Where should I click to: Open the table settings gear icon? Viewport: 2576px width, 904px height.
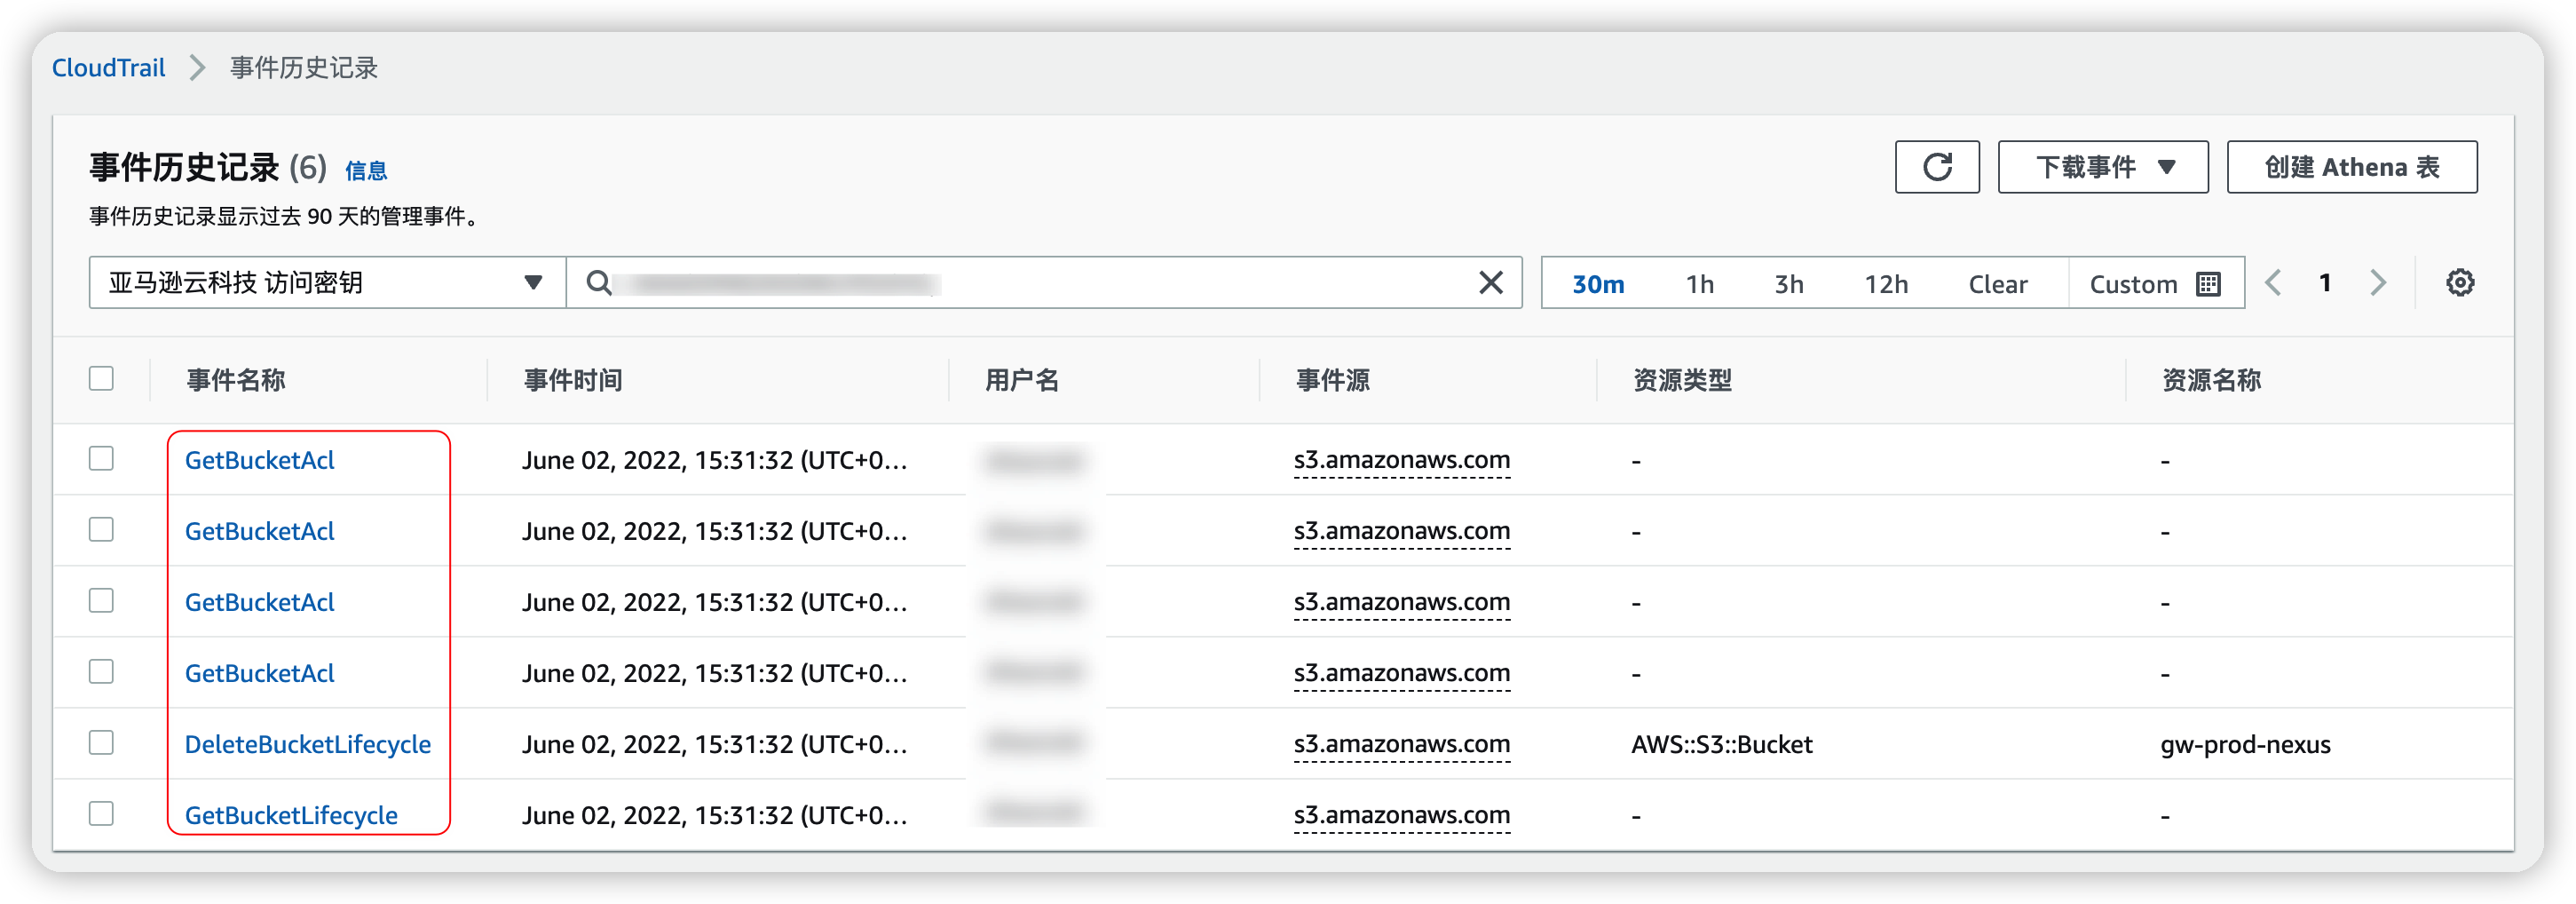pyautogui.click(x=2459, y=283)
